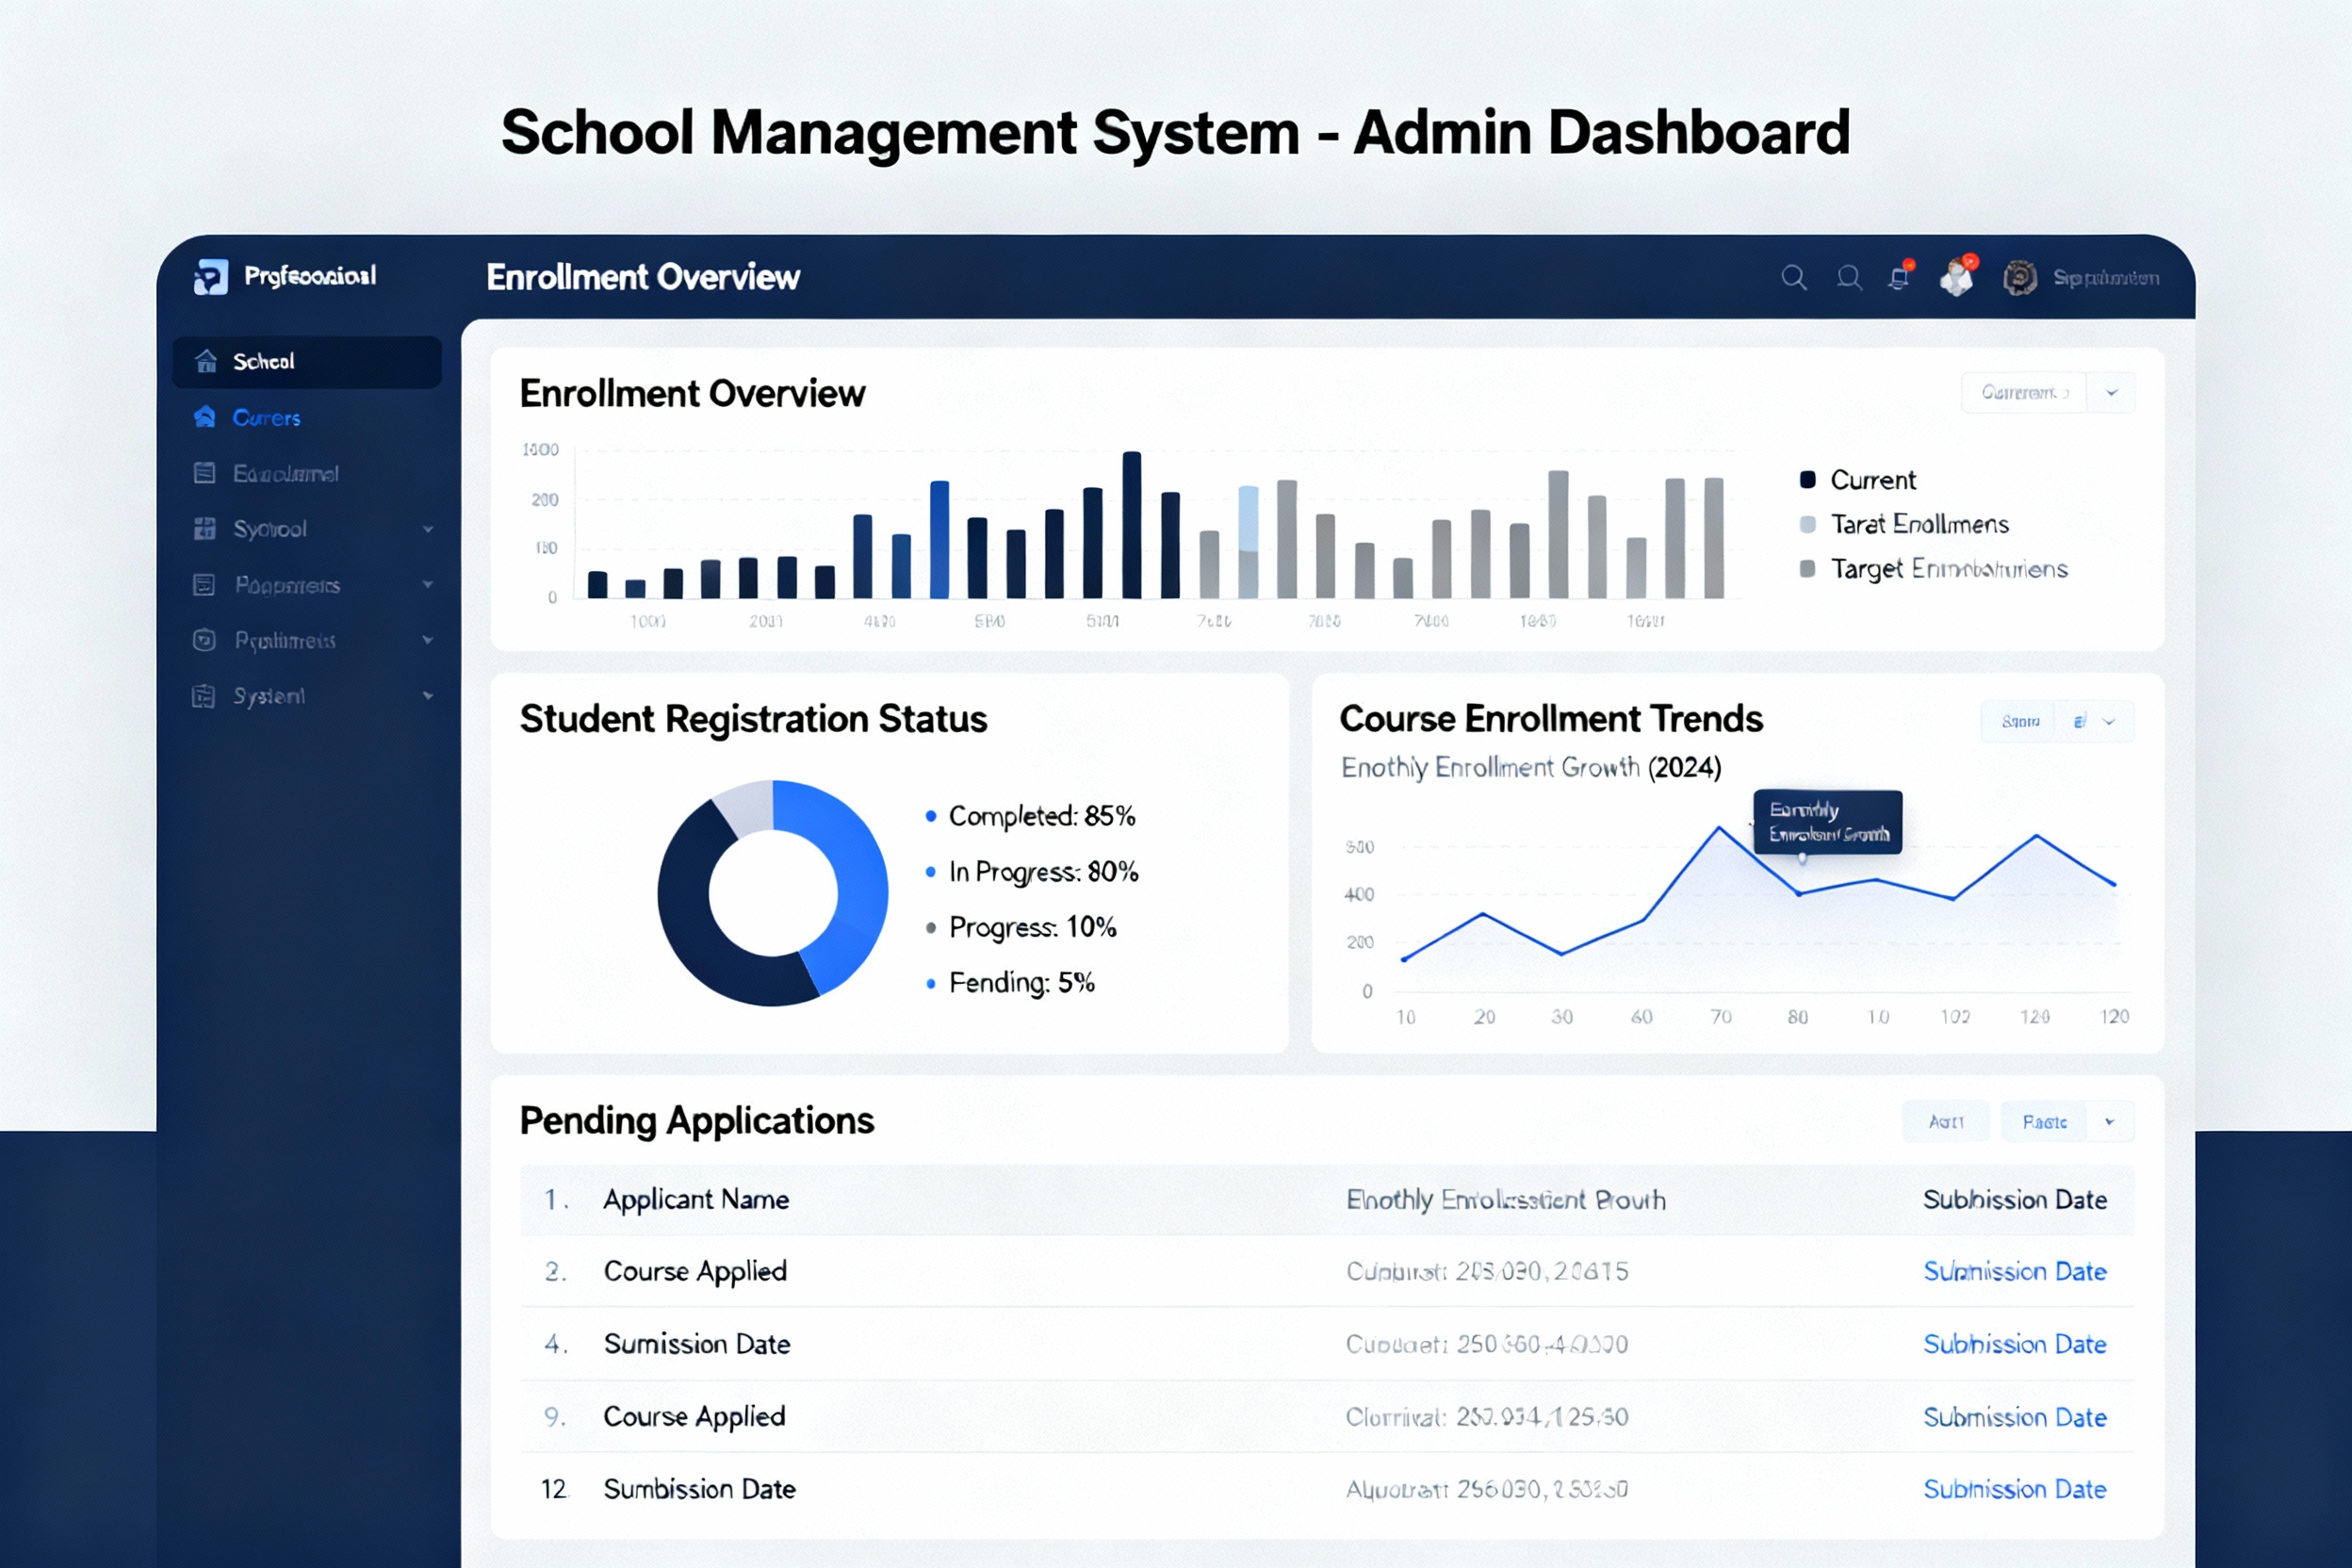Expand the System sidebar section
2352x1568 pixels.
point(429,696)
